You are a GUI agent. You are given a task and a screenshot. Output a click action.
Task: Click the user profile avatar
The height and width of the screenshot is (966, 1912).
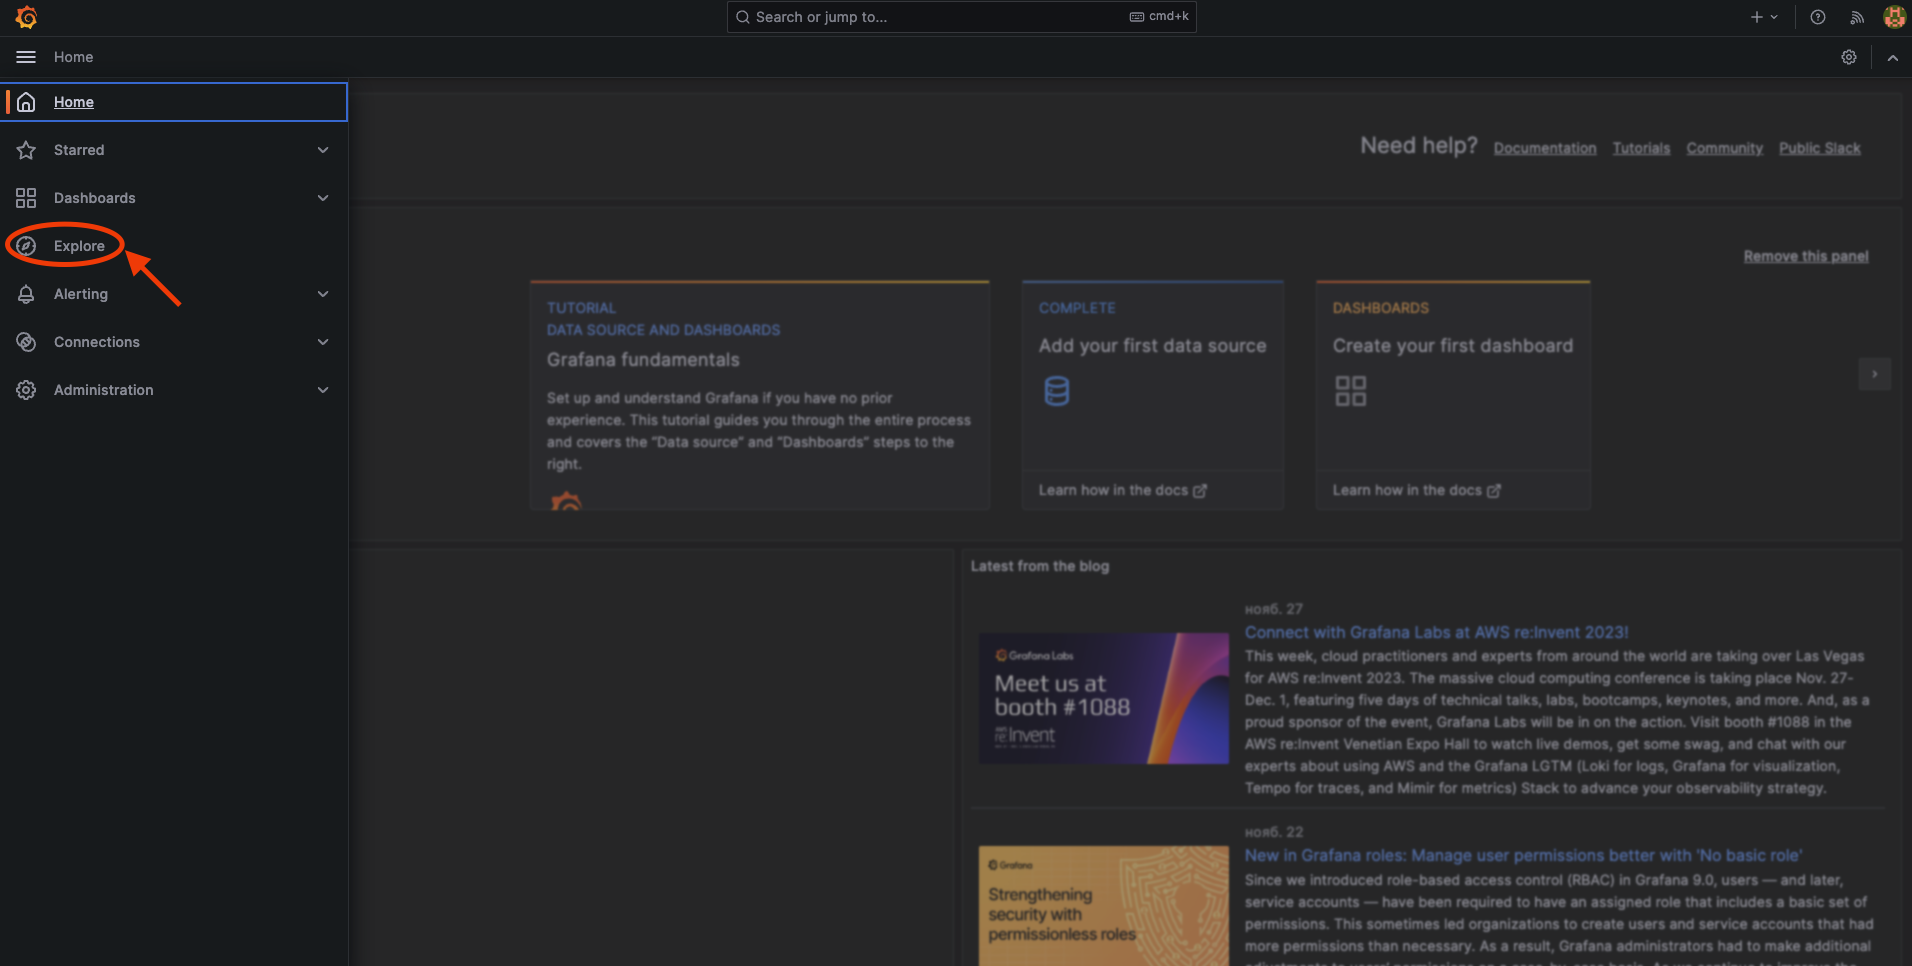tap(1894, 17)
